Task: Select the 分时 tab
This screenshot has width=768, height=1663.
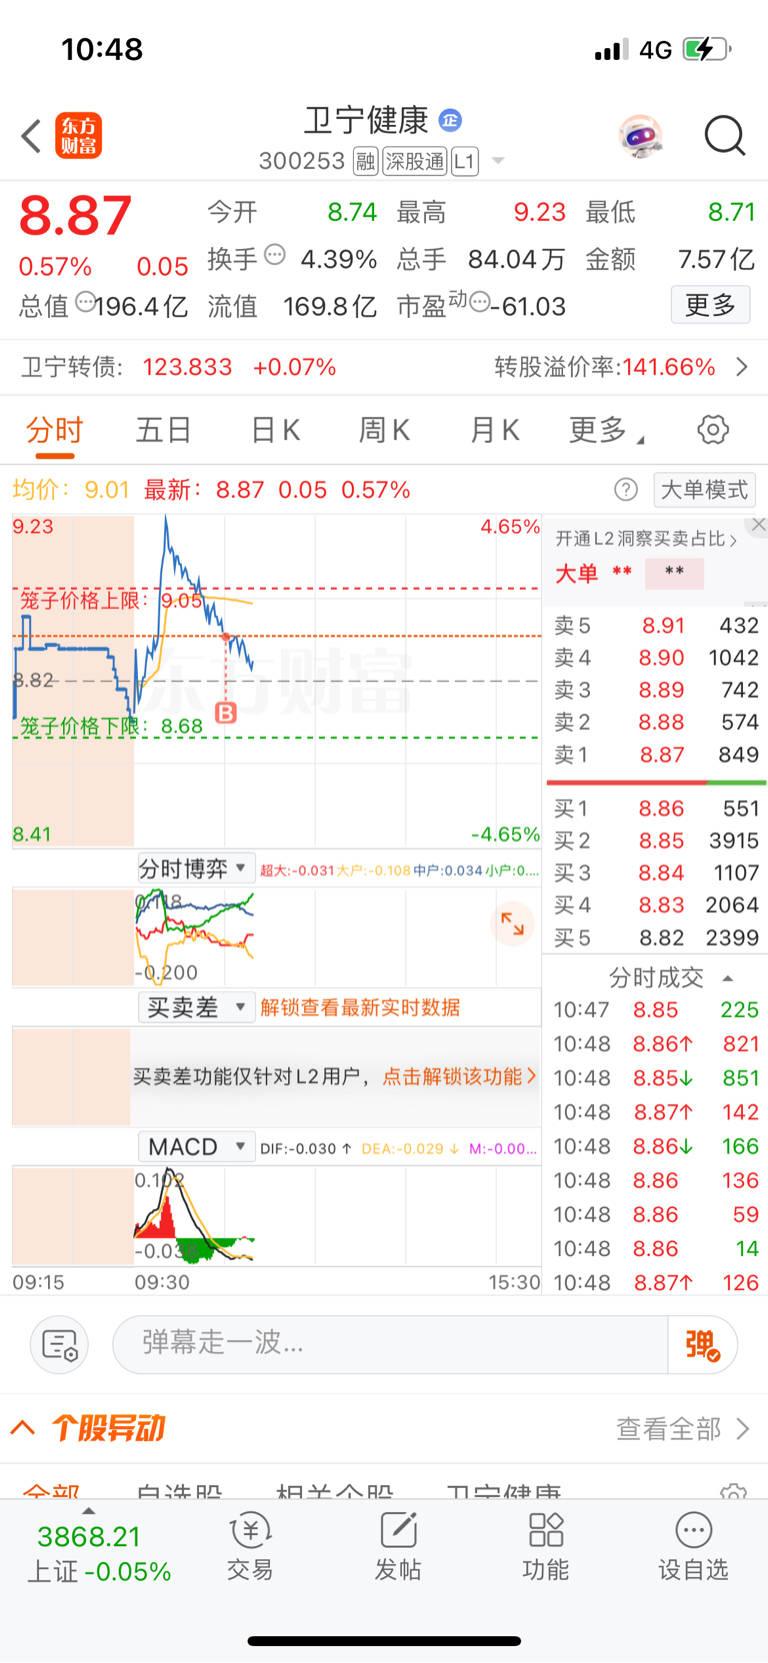Action: pos(54,430)
